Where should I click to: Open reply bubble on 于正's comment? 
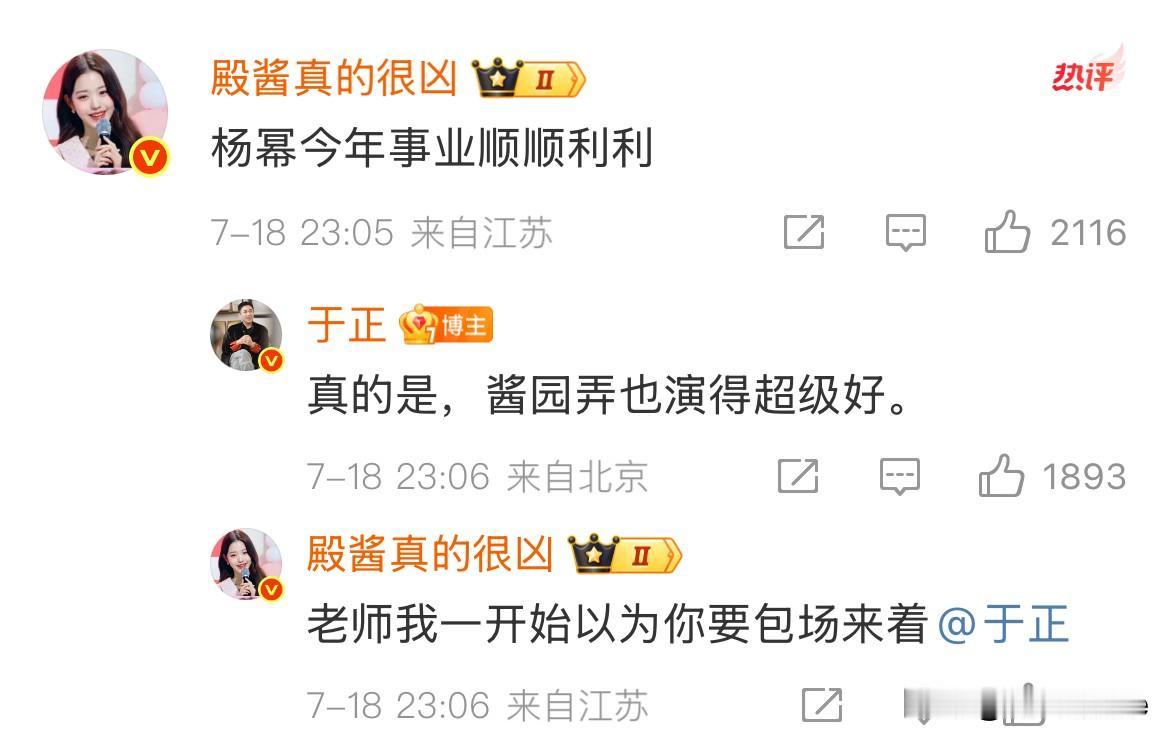900,476
